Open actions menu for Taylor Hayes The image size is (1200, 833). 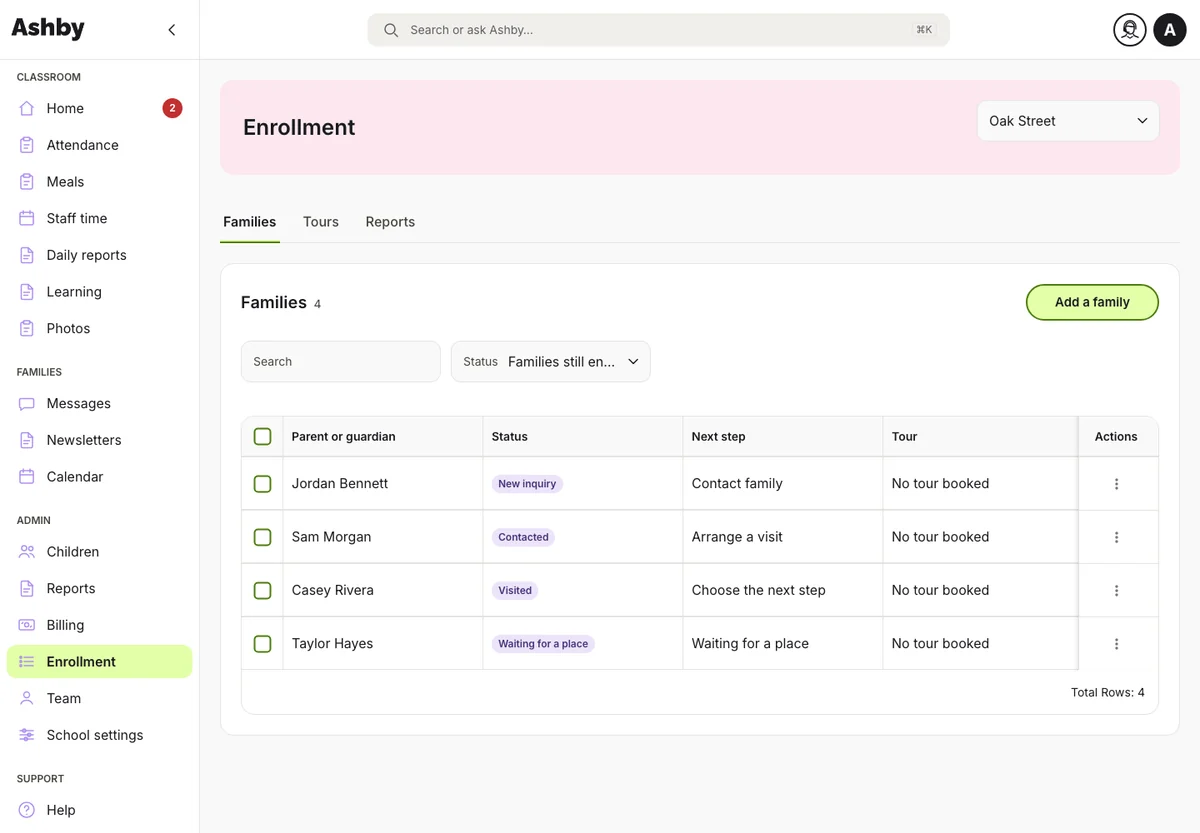click(1116, 644)
